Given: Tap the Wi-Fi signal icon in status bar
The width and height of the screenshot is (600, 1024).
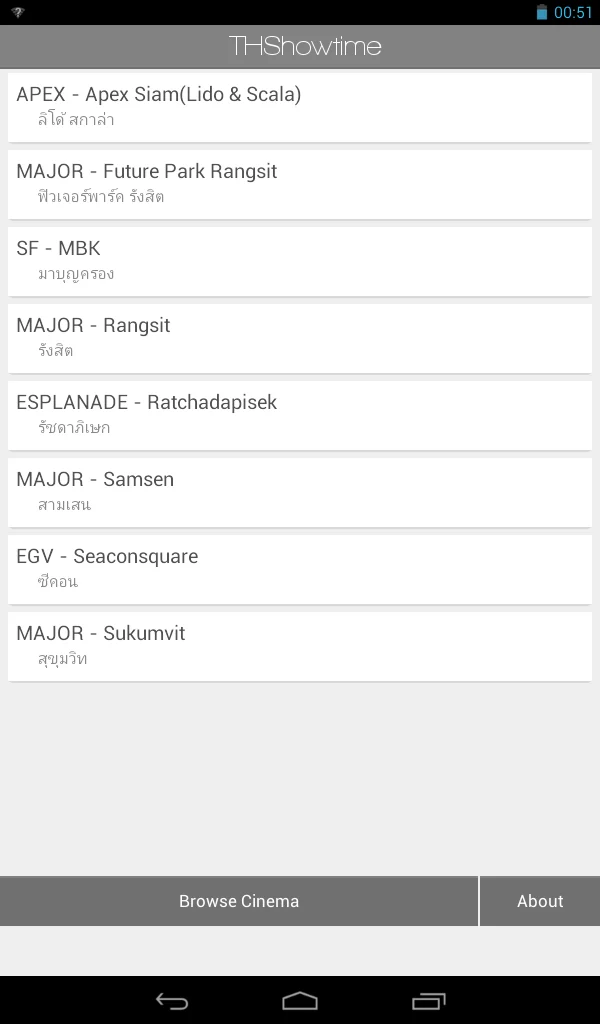Looking at the screenshot, I should pos(18,12).
